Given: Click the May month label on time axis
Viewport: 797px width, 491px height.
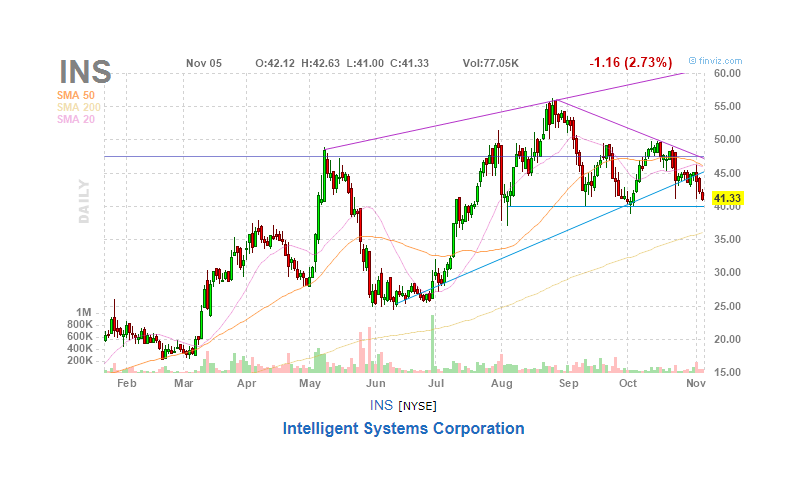Looking at the screenshot, I should tap(310, 383).
